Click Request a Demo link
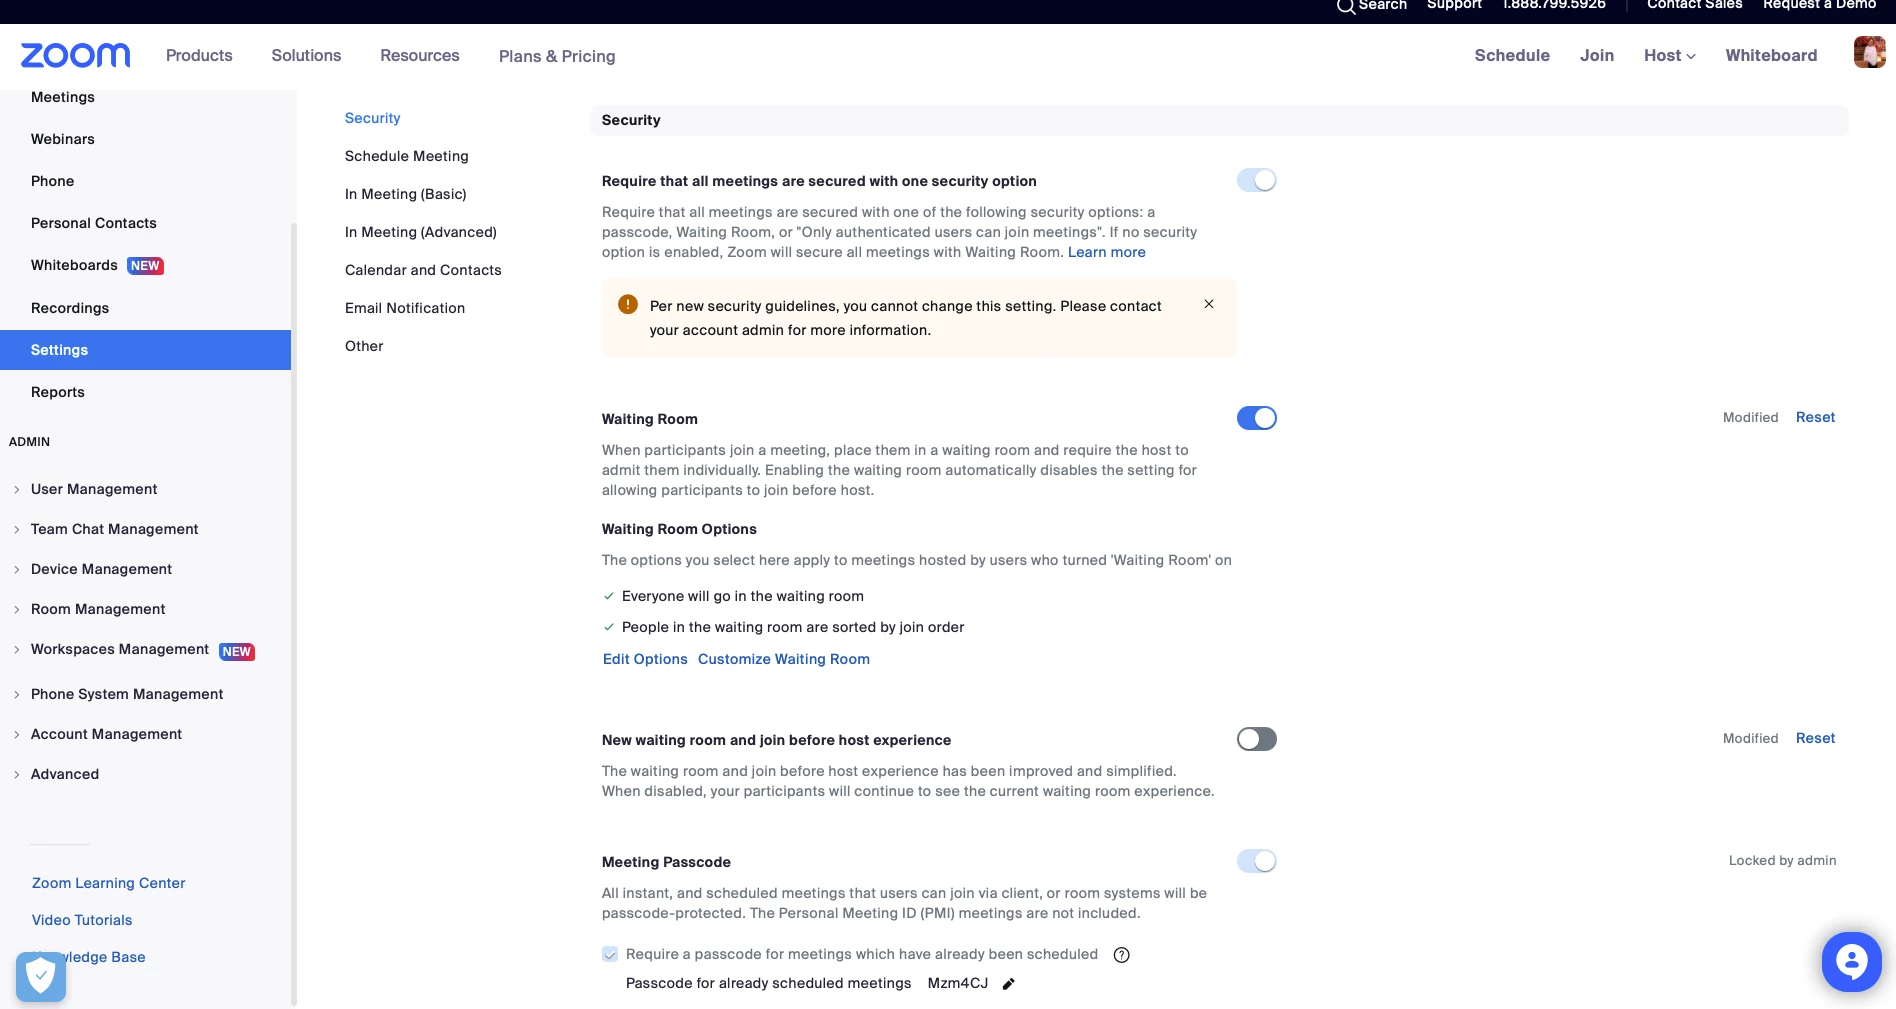This screenshot has width=1896, height=1009. 1819,5
